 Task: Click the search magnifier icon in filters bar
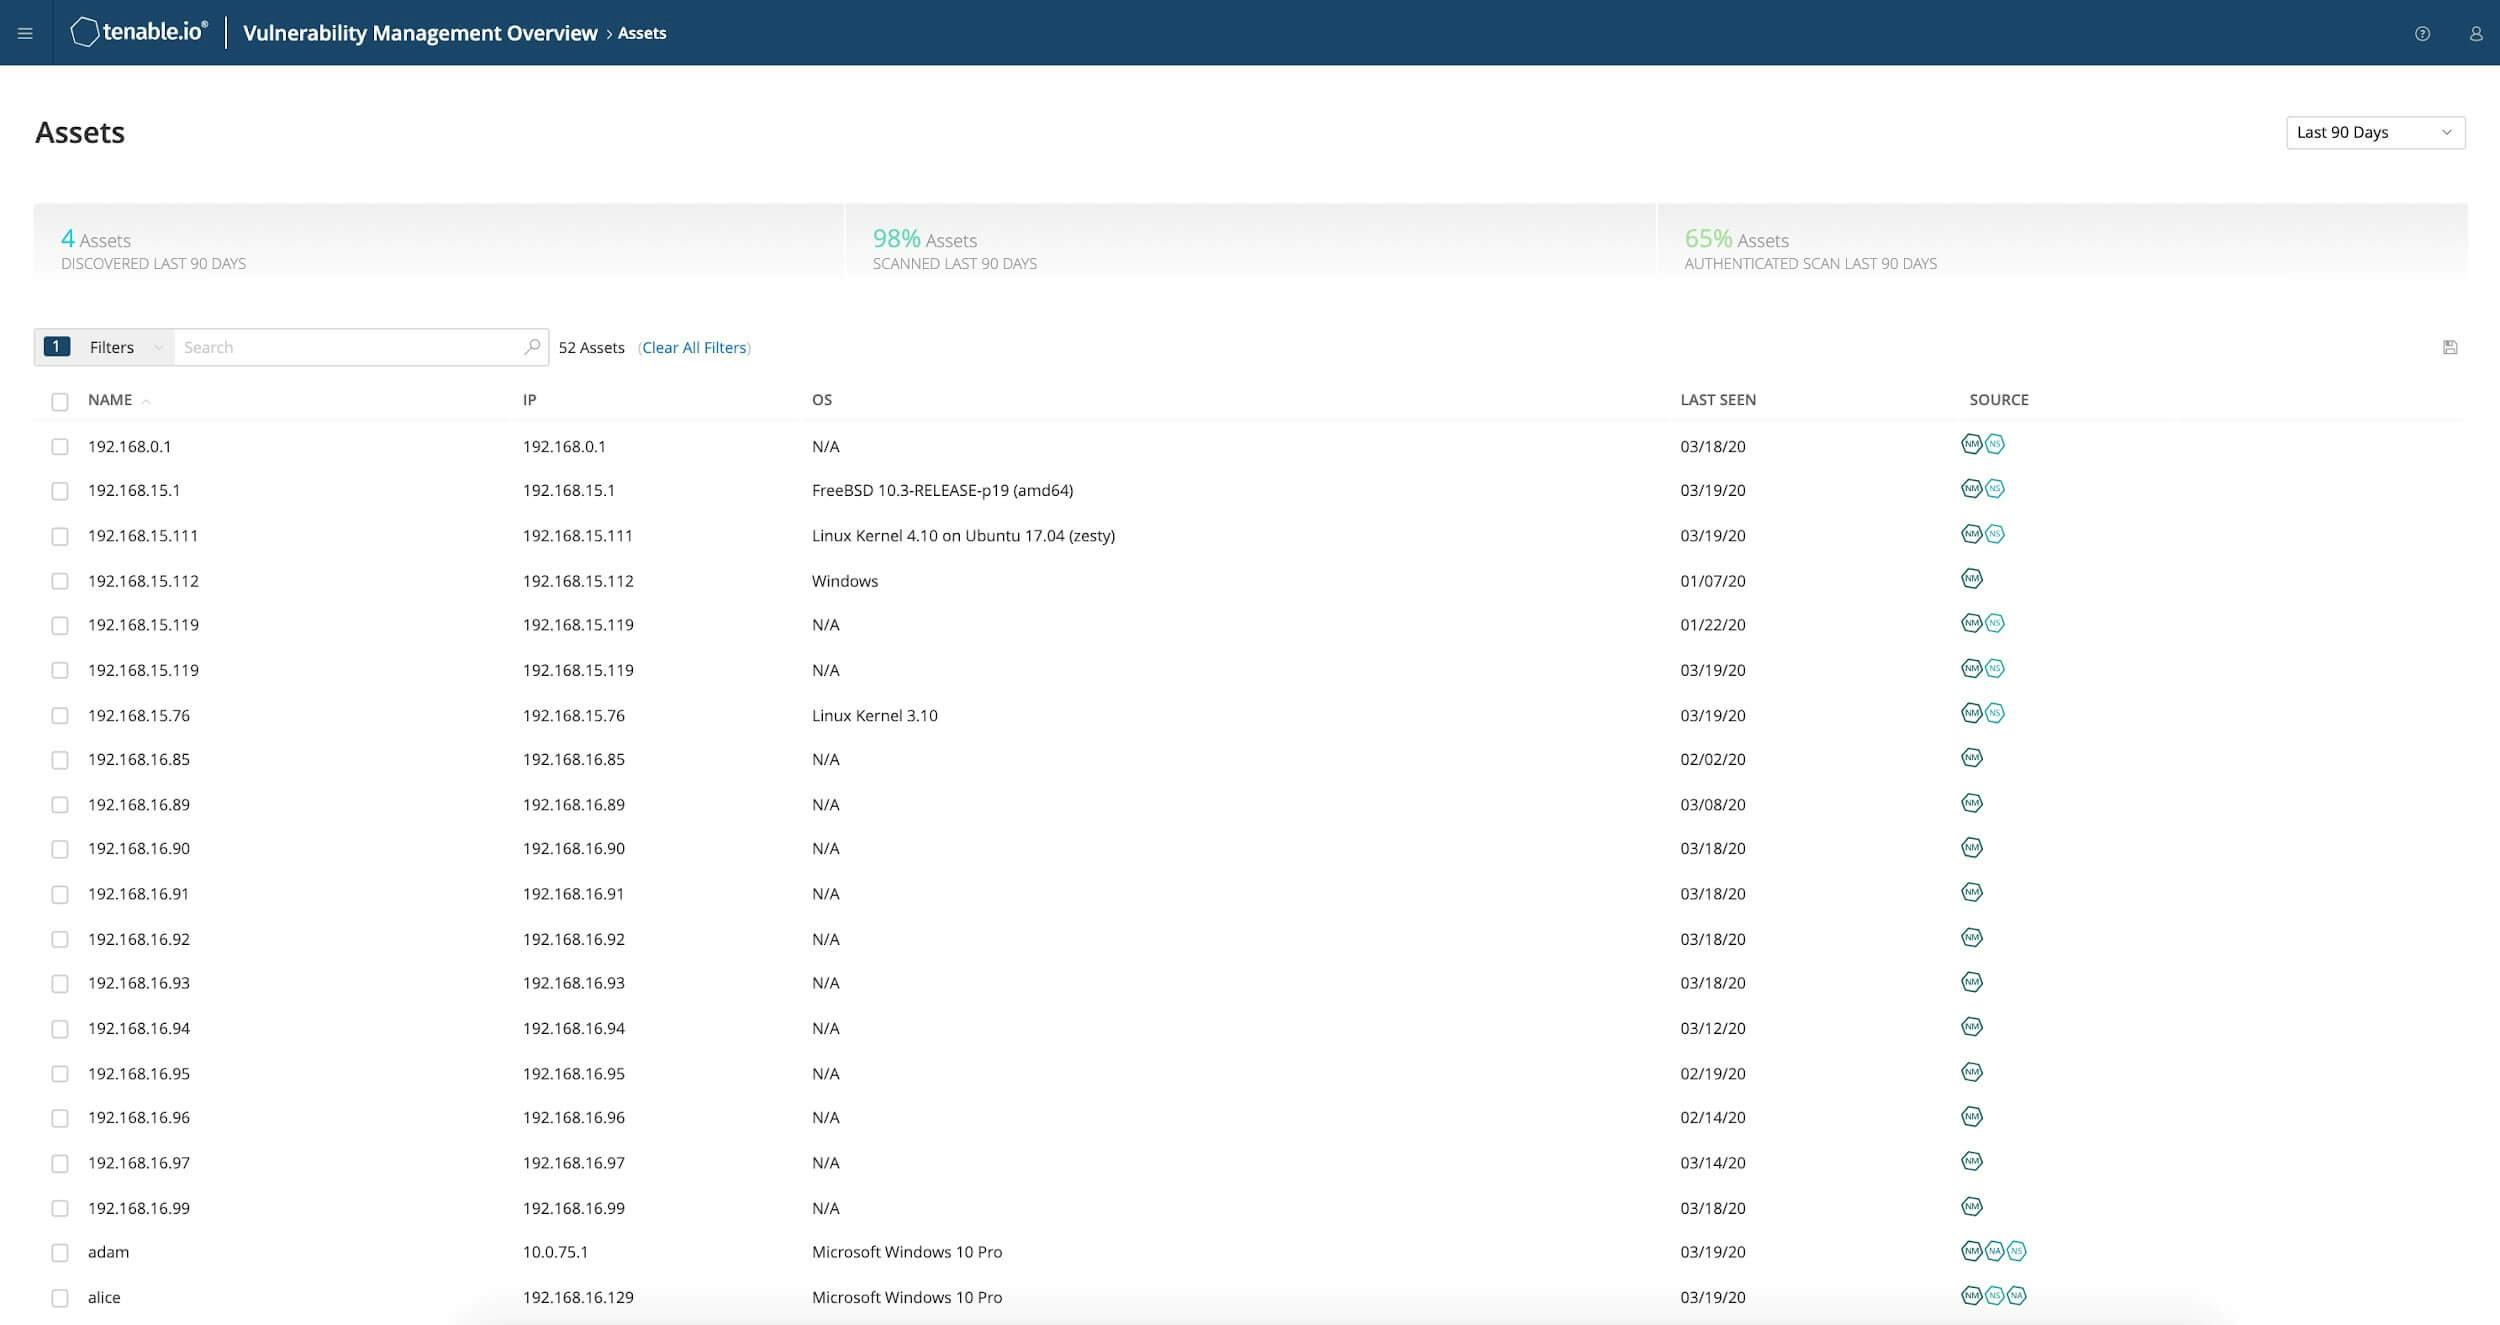click(532, 346)
